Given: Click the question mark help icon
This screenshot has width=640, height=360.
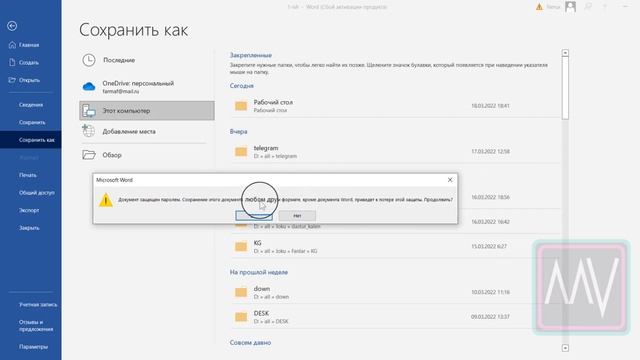Looking at the screenshot, I should click(605, 7).
